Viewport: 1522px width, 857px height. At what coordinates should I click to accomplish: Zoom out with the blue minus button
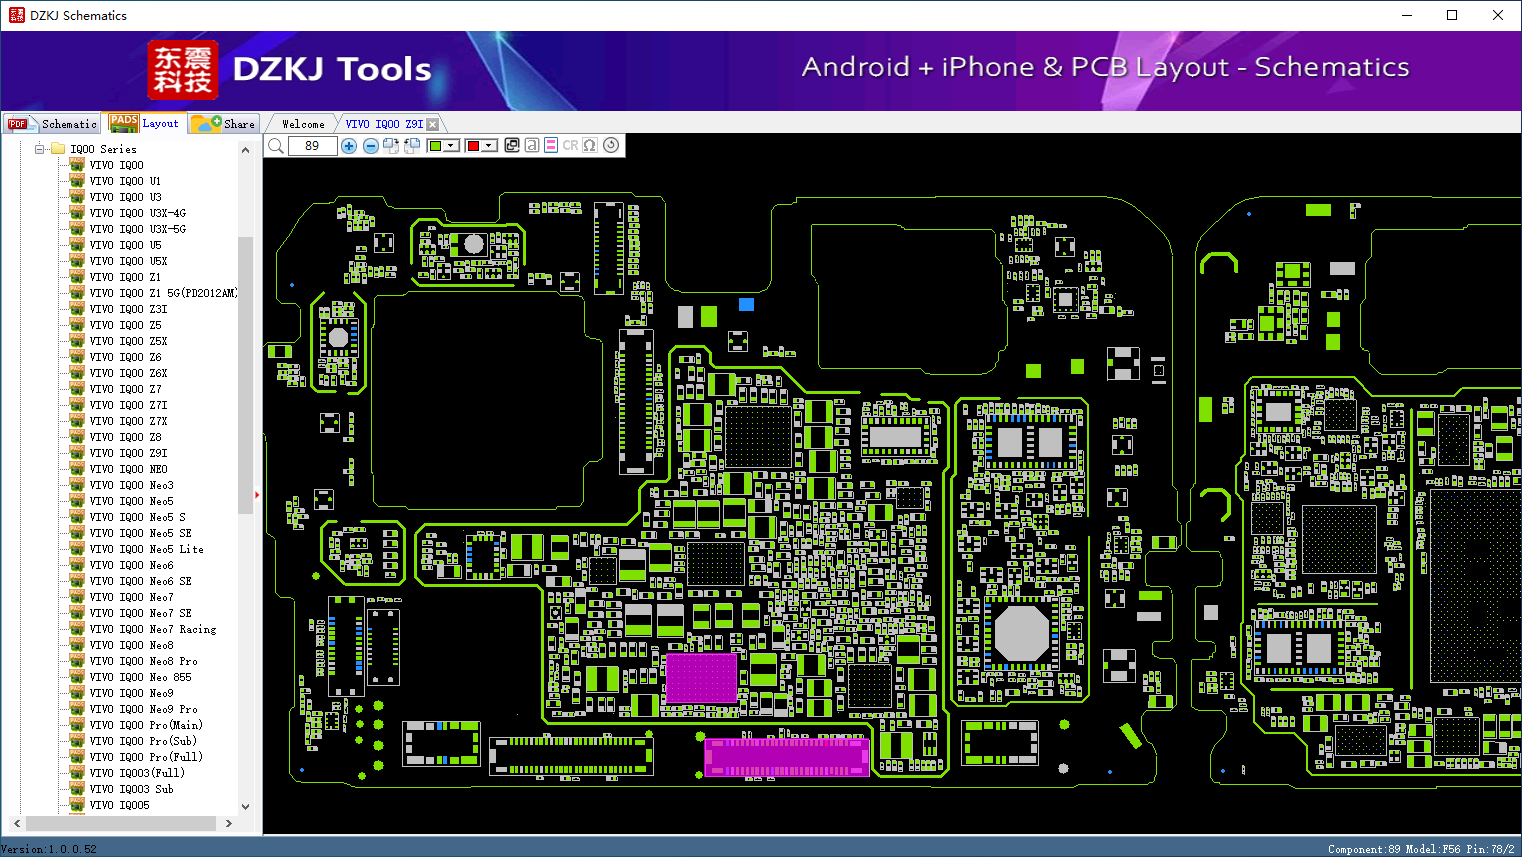371,146
